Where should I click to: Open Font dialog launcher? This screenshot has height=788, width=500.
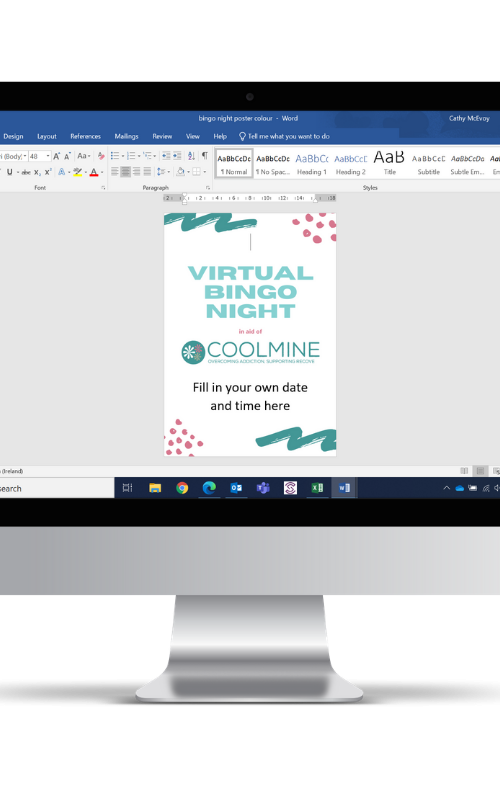103,187
